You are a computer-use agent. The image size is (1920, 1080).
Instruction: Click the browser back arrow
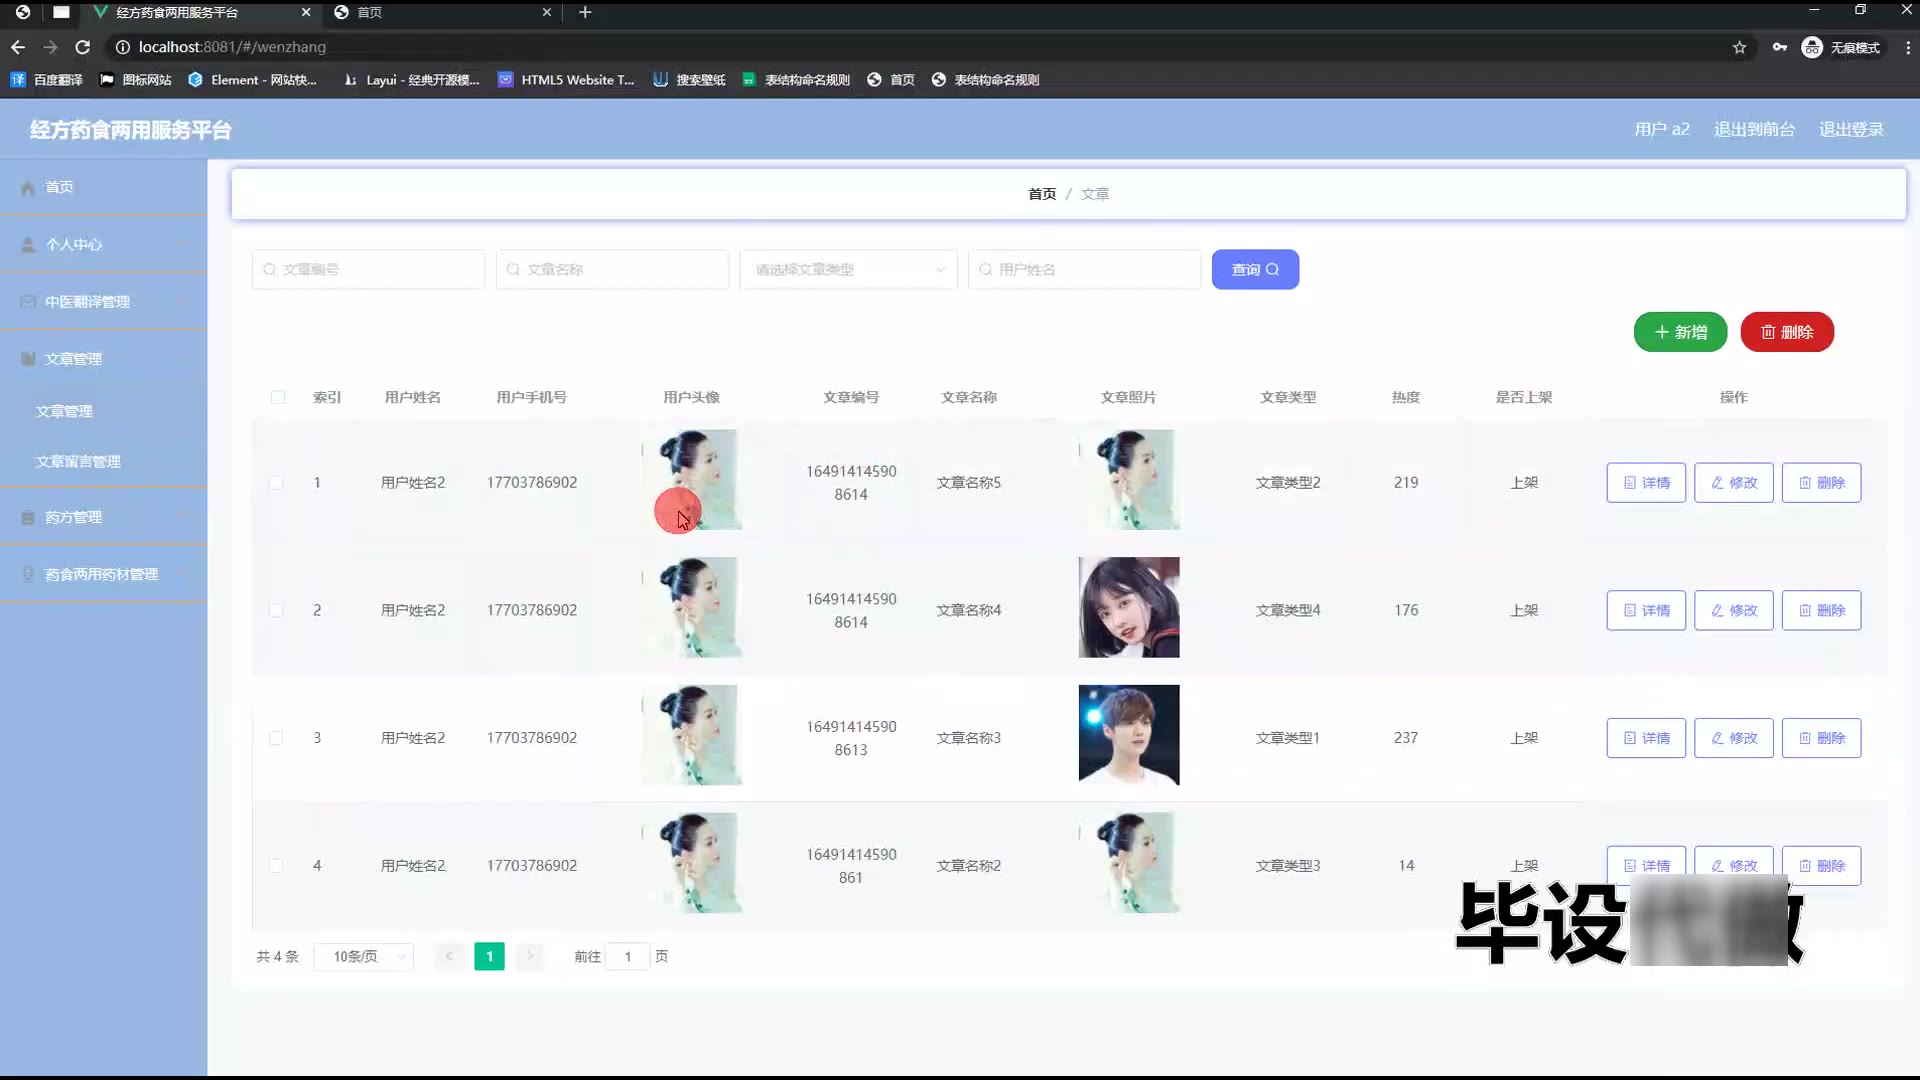[x=18, y=47]
